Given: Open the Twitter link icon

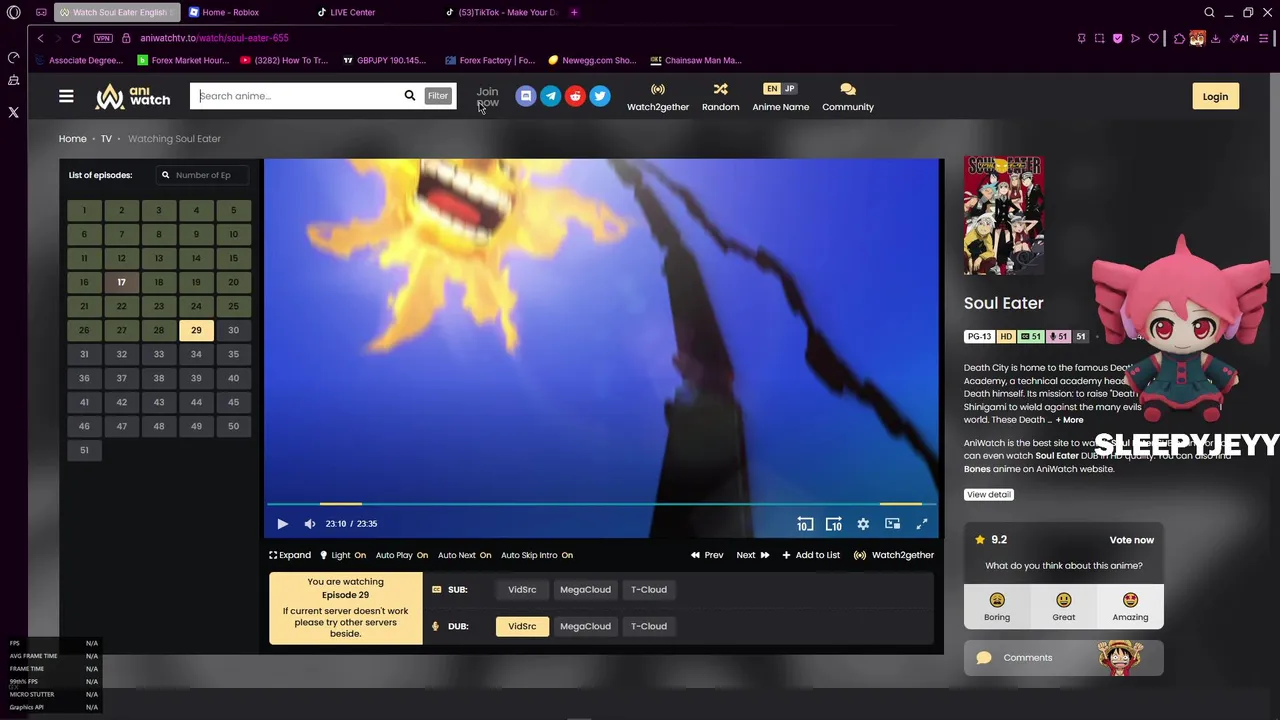Looking at the screenshot, I should pyautogui.click(x=599, y=96).
